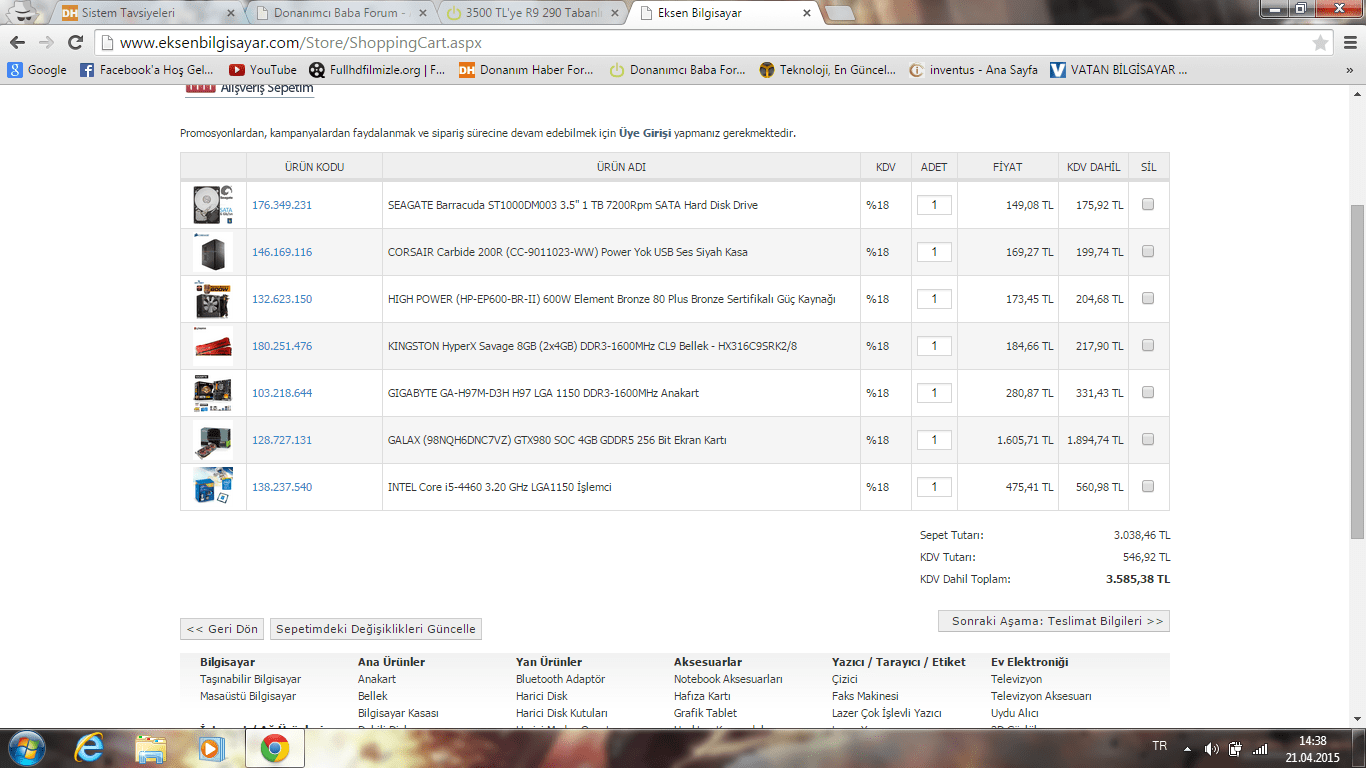Open the Teknoloji, En Güncel... bookmark
Viewport: 1366px width, 768px height.
[x=828, y=70]
